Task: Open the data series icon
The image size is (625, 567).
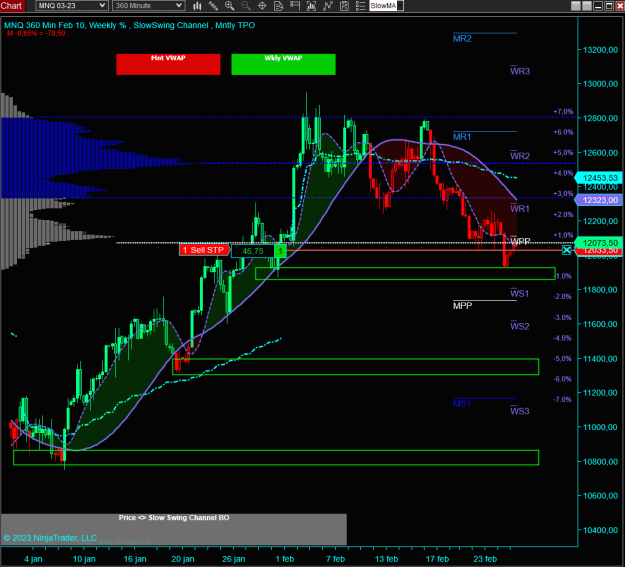Action: pyautogui.click(x=311, y=6)
